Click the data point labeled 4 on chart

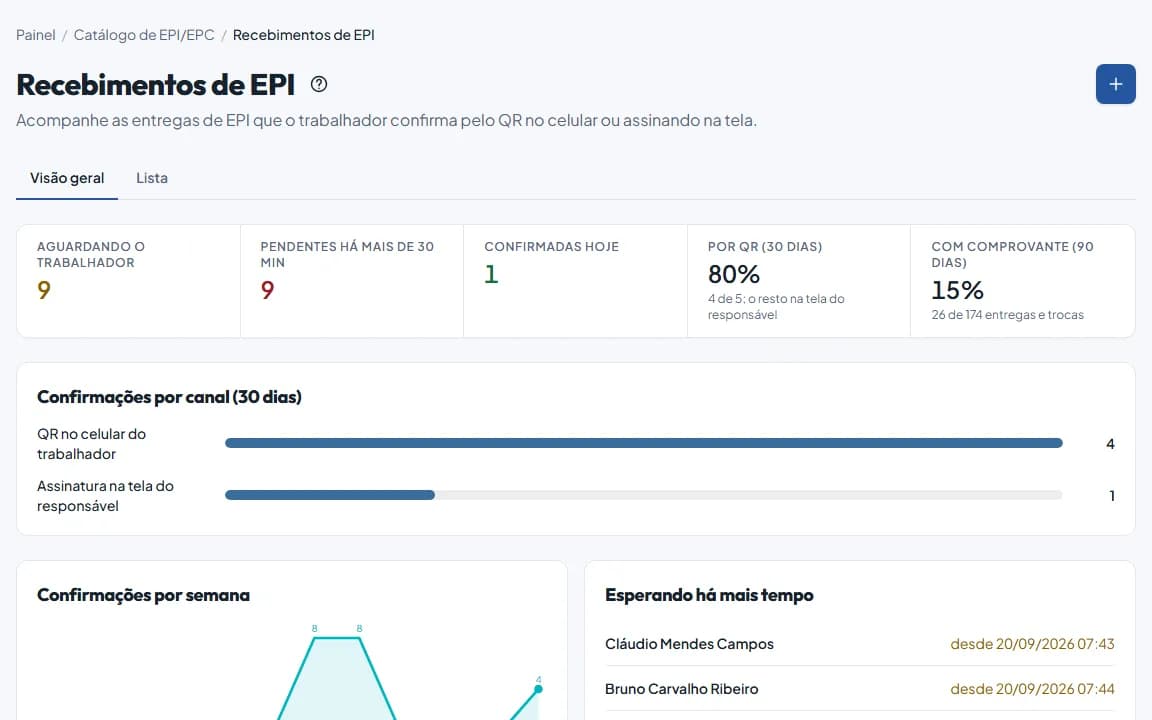point(539,689)
